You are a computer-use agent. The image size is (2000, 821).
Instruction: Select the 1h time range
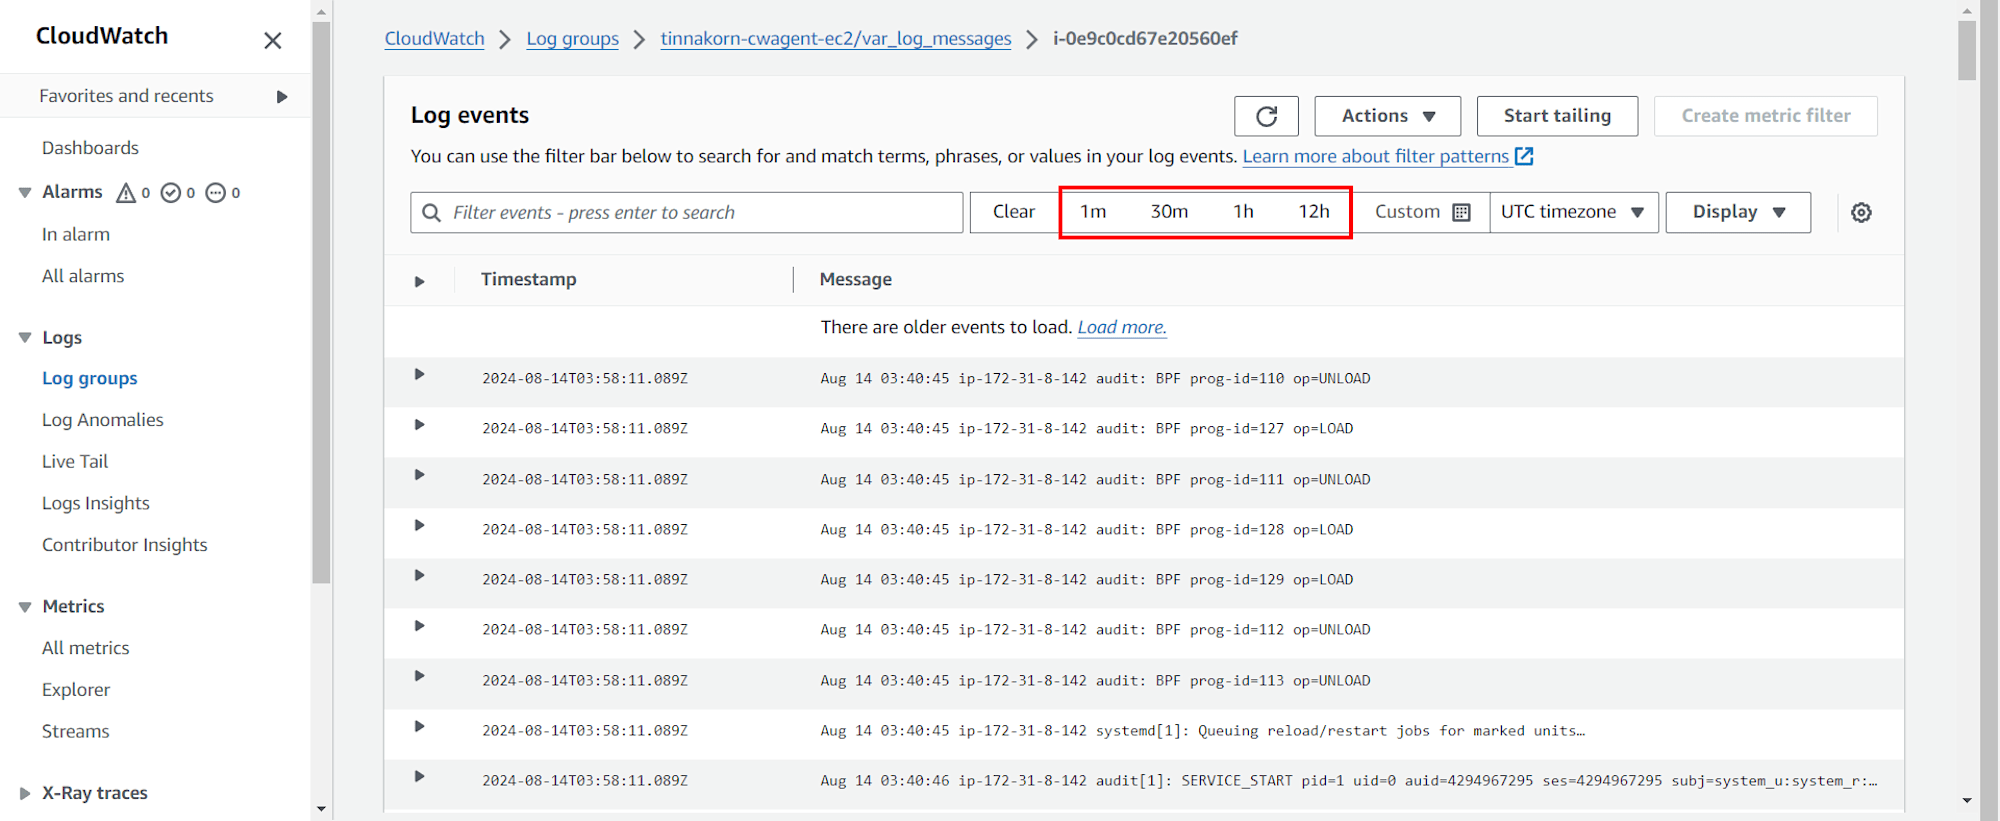[1243, 212]
